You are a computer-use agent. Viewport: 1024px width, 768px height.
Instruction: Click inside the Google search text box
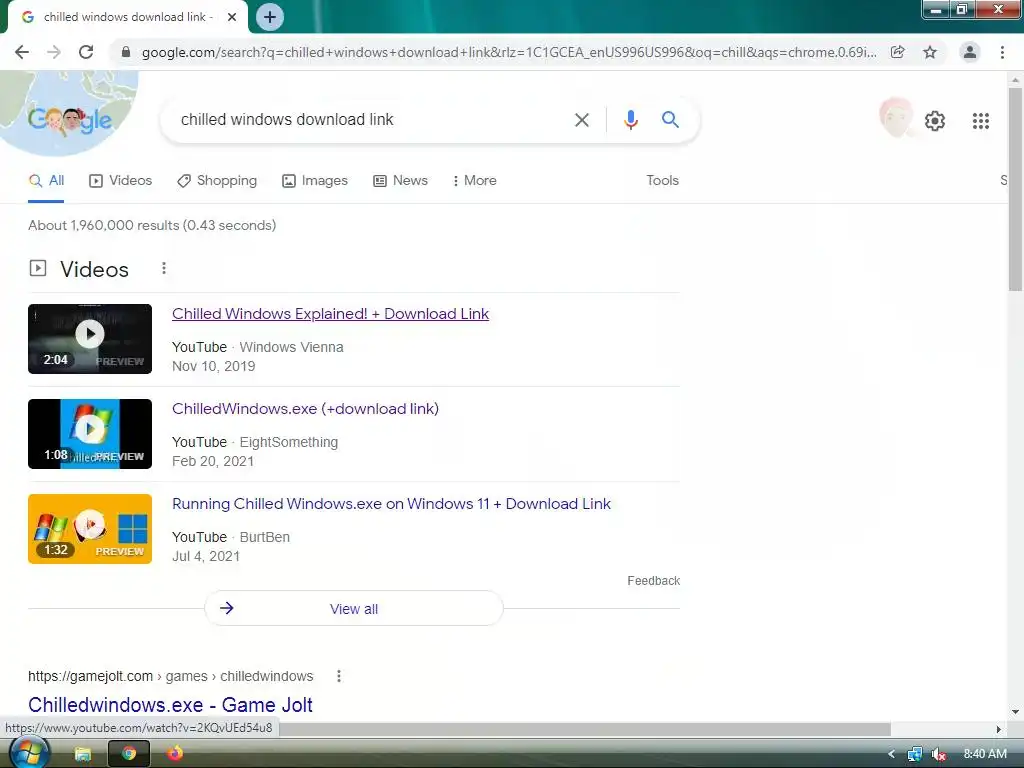pos(372,120)
